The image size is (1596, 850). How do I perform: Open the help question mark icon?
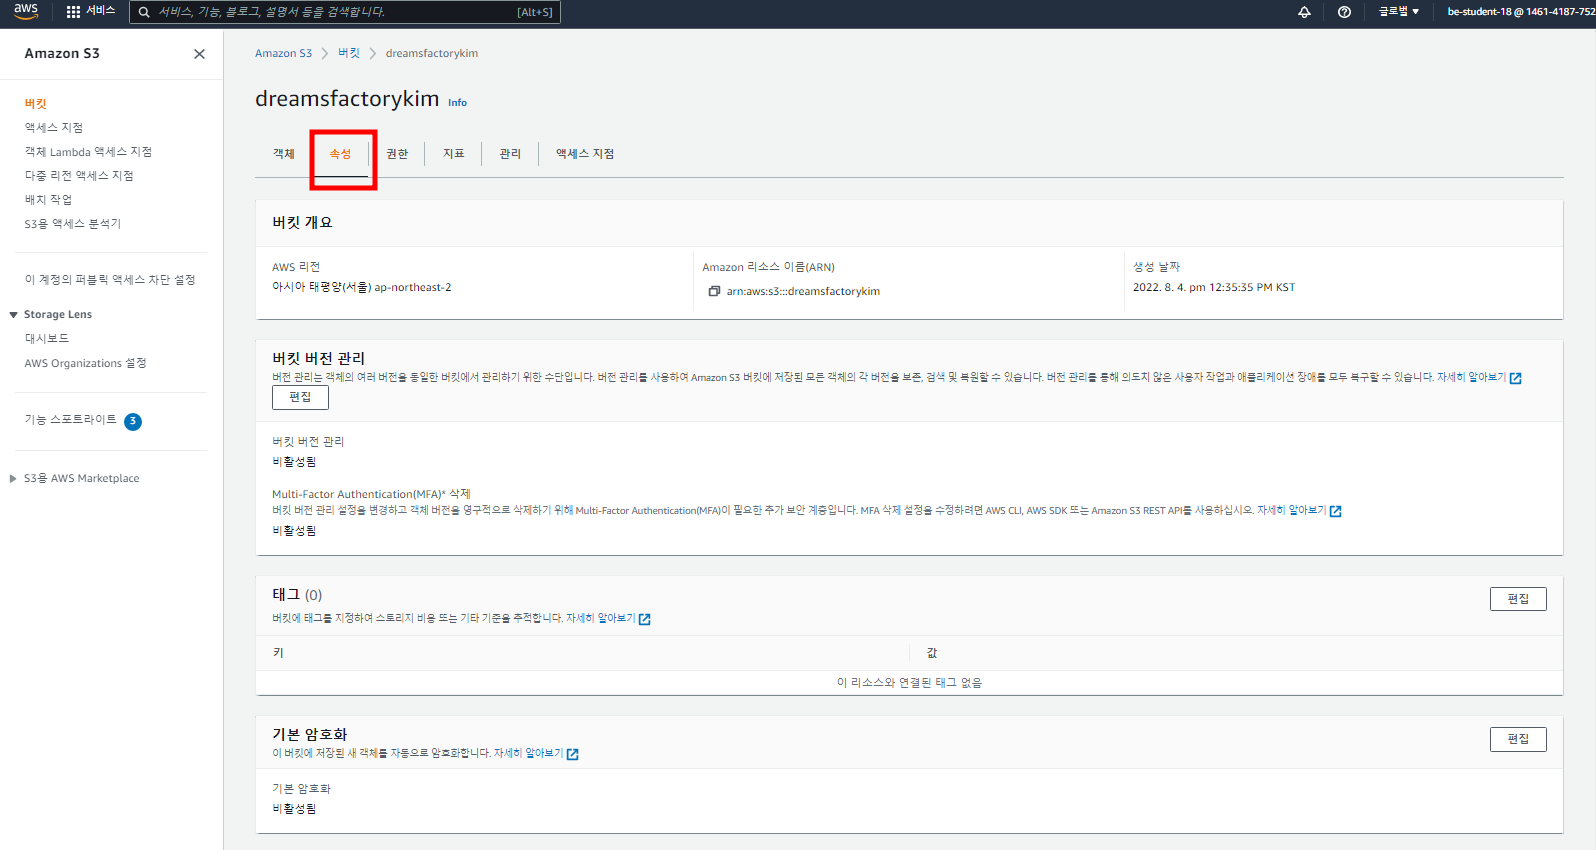[x=1344, y=12]
